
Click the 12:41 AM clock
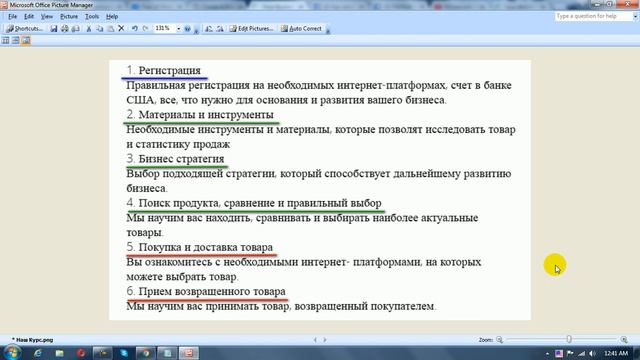coord(616,353)
